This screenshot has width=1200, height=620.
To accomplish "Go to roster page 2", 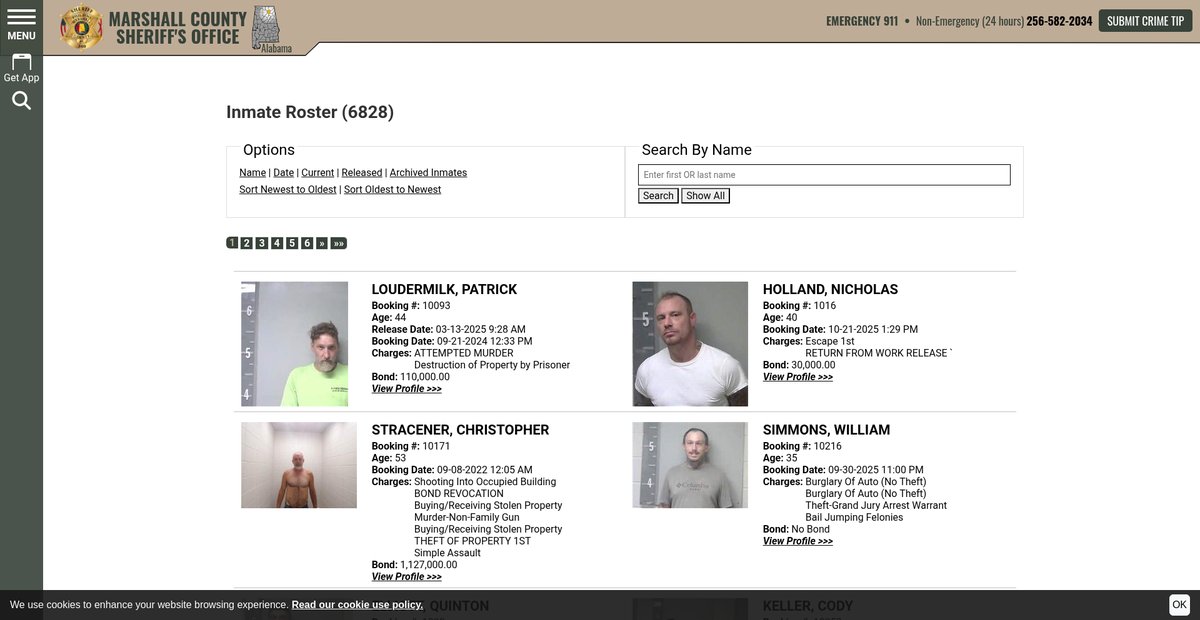I will coord(247,243).
